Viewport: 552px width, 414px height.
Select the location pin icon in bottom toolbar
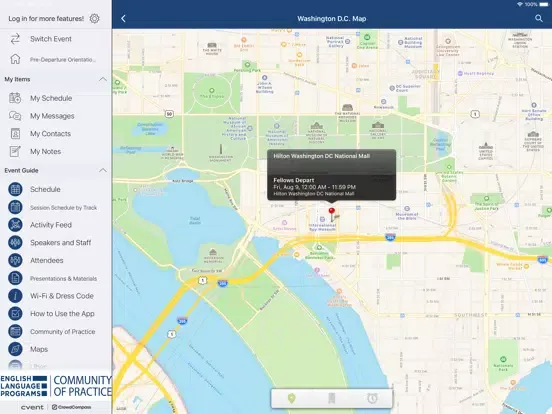point(291,399)
